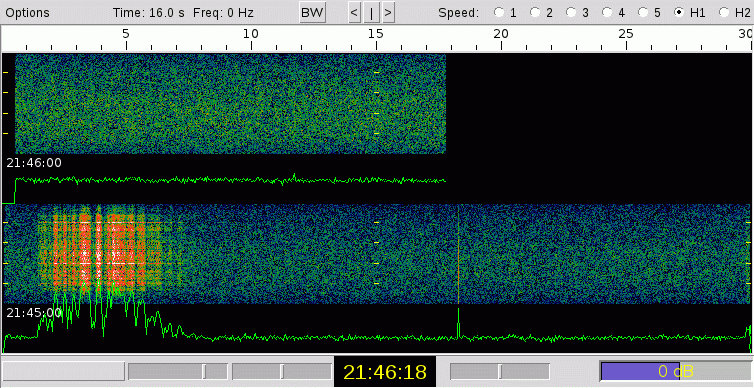Toggle the BW display button
This screenshot has width=754, height=388.
pyautogui.click(x=313, y=13)
